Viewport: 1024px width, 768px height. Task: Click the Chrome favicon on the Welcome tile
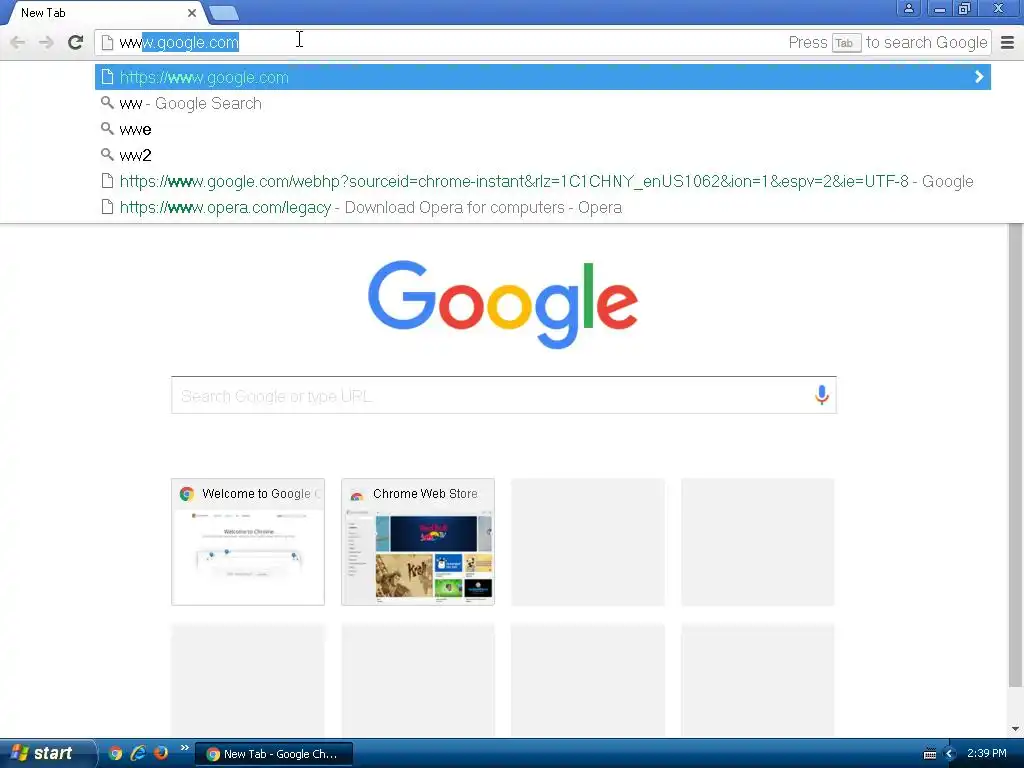click(187, 494)
